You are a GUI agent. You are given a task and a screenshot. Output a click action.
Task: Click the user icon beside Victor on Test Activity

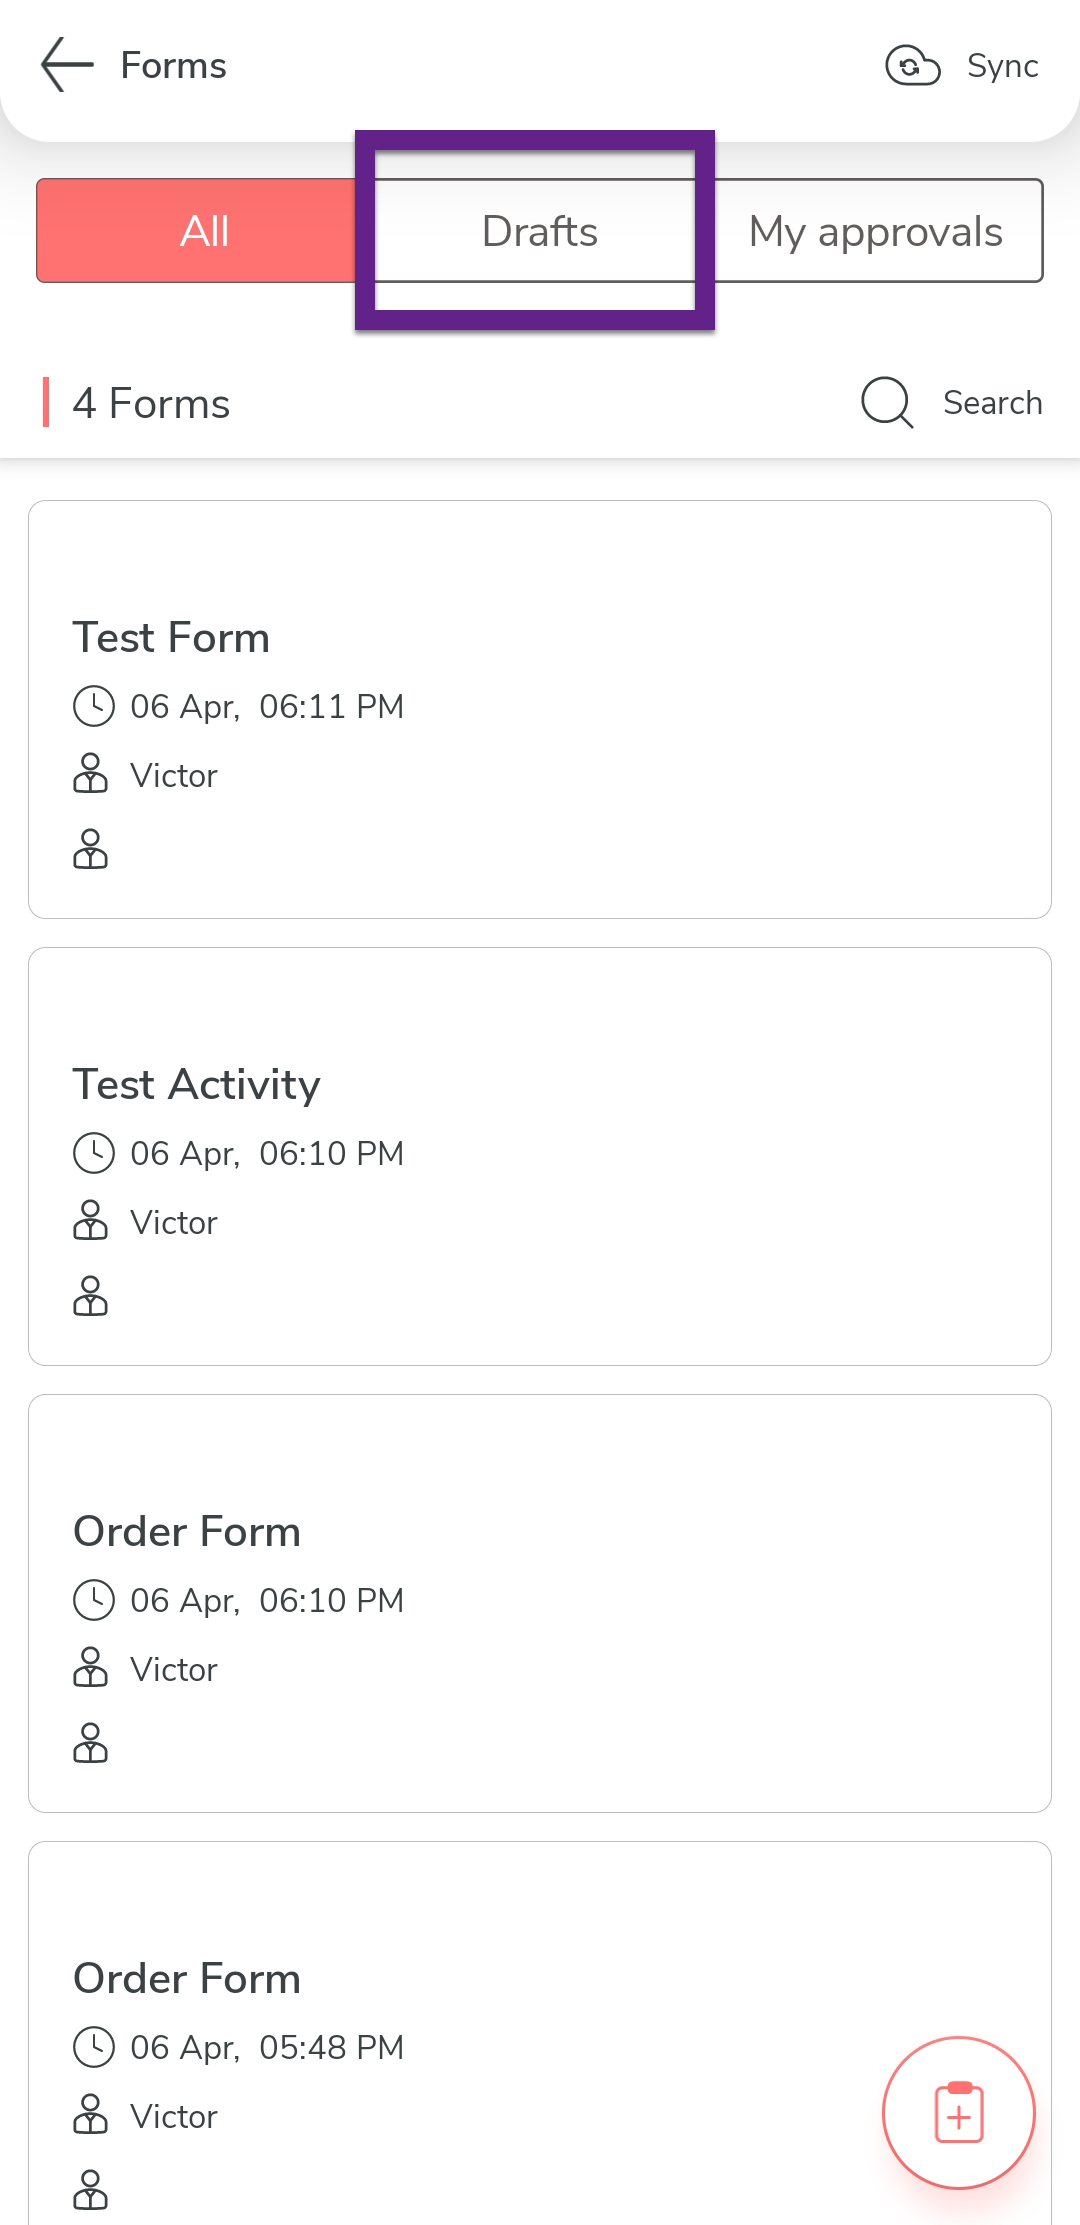point(91,1221)
